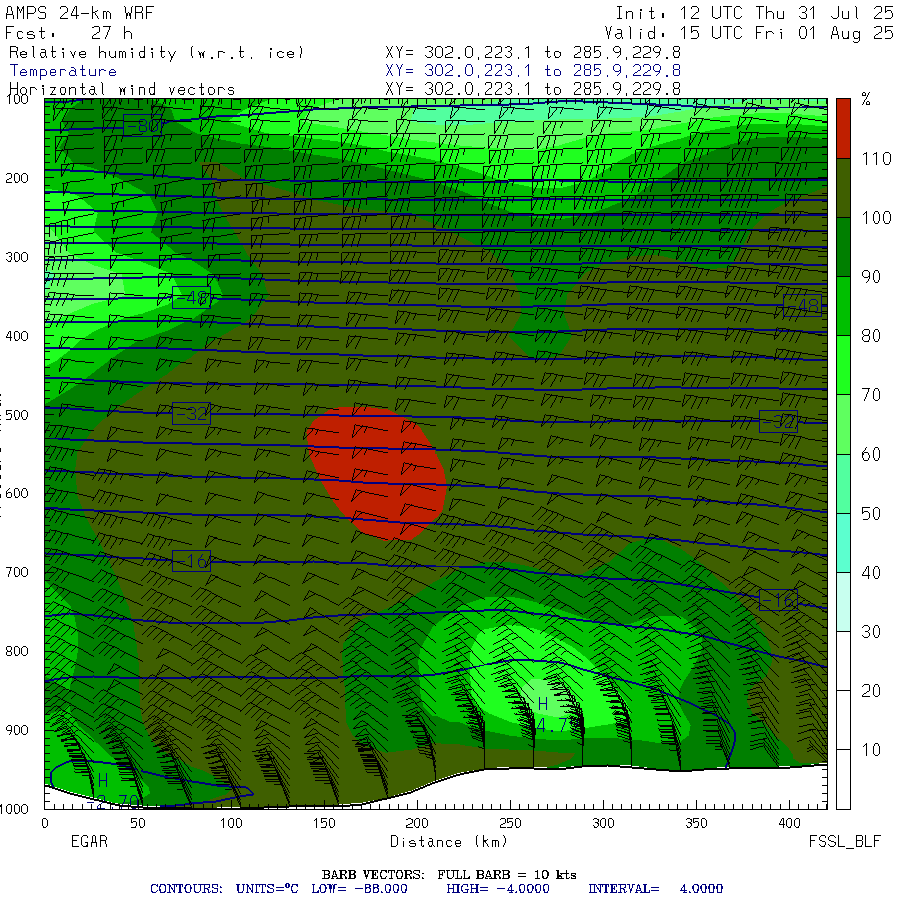Click the 'Relative humidity (w.r.t. ice)' label
This screenshot has width=900, height=900.
(156, 53)
